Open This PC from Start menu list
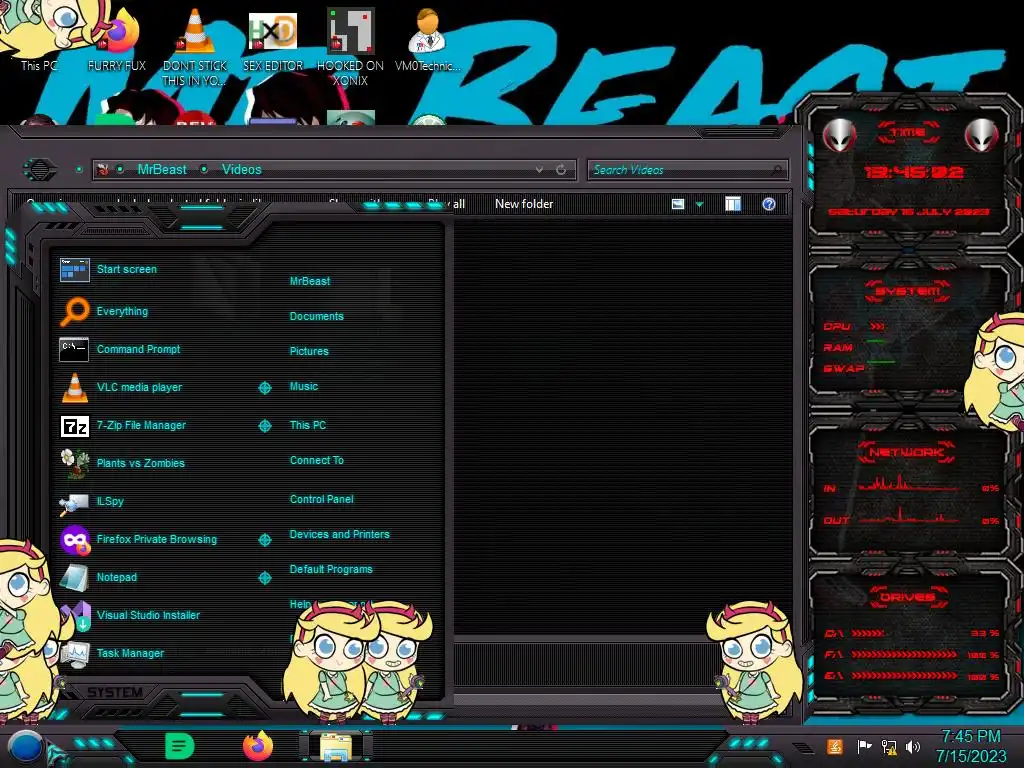 tap(308, 425)
